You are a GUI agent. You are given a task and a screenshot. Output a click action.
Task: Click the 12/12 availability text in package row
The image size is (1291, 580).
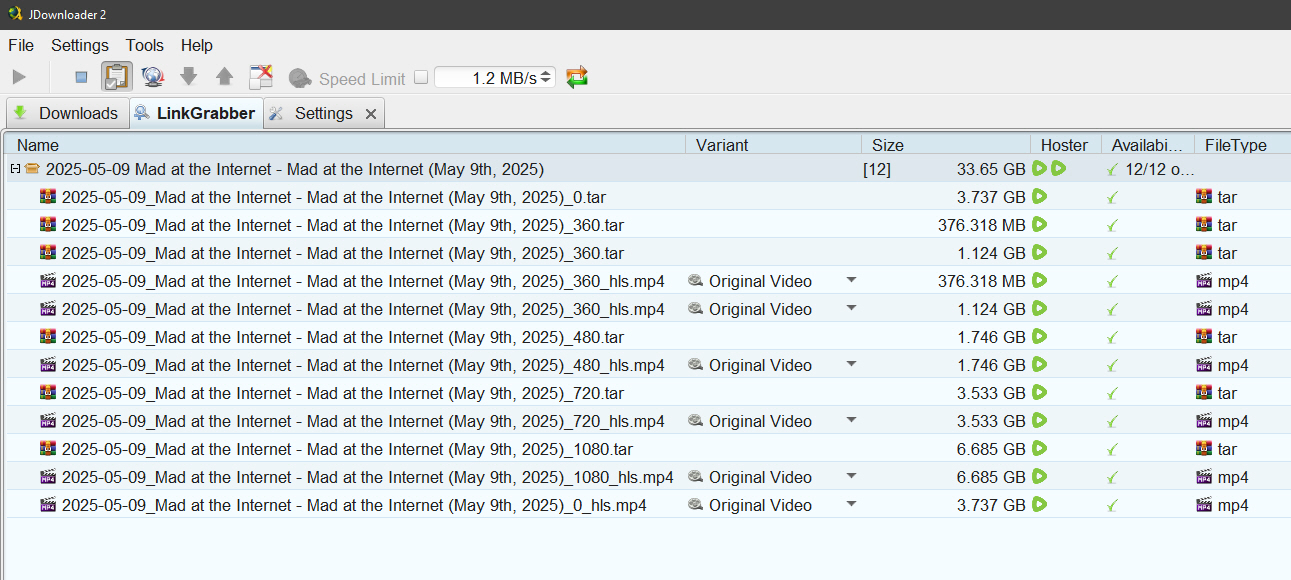(1159, 169)
